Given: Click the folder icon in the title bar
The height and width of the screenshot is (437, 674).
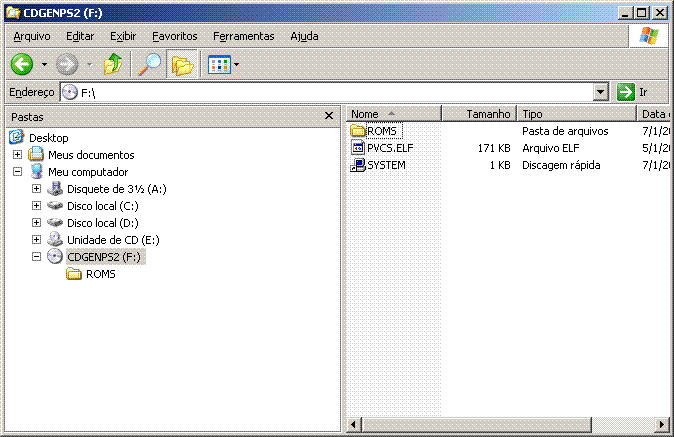Looking at the screenshot, I should coord(13,12).
